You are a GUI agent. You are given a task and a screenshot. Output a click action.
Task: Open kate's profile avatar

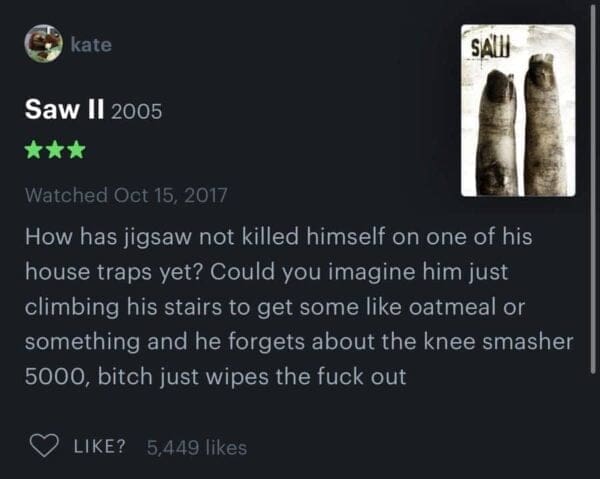click(44, 44)
